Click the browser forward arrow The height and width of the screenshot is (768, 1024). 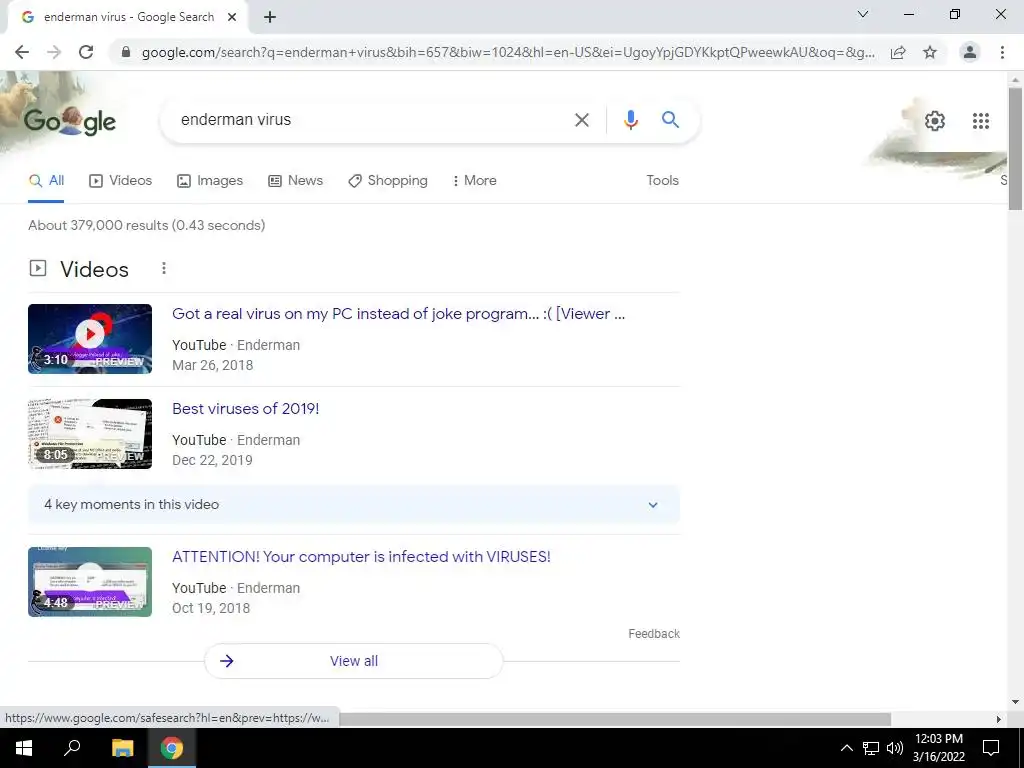(x=54, y=52)
